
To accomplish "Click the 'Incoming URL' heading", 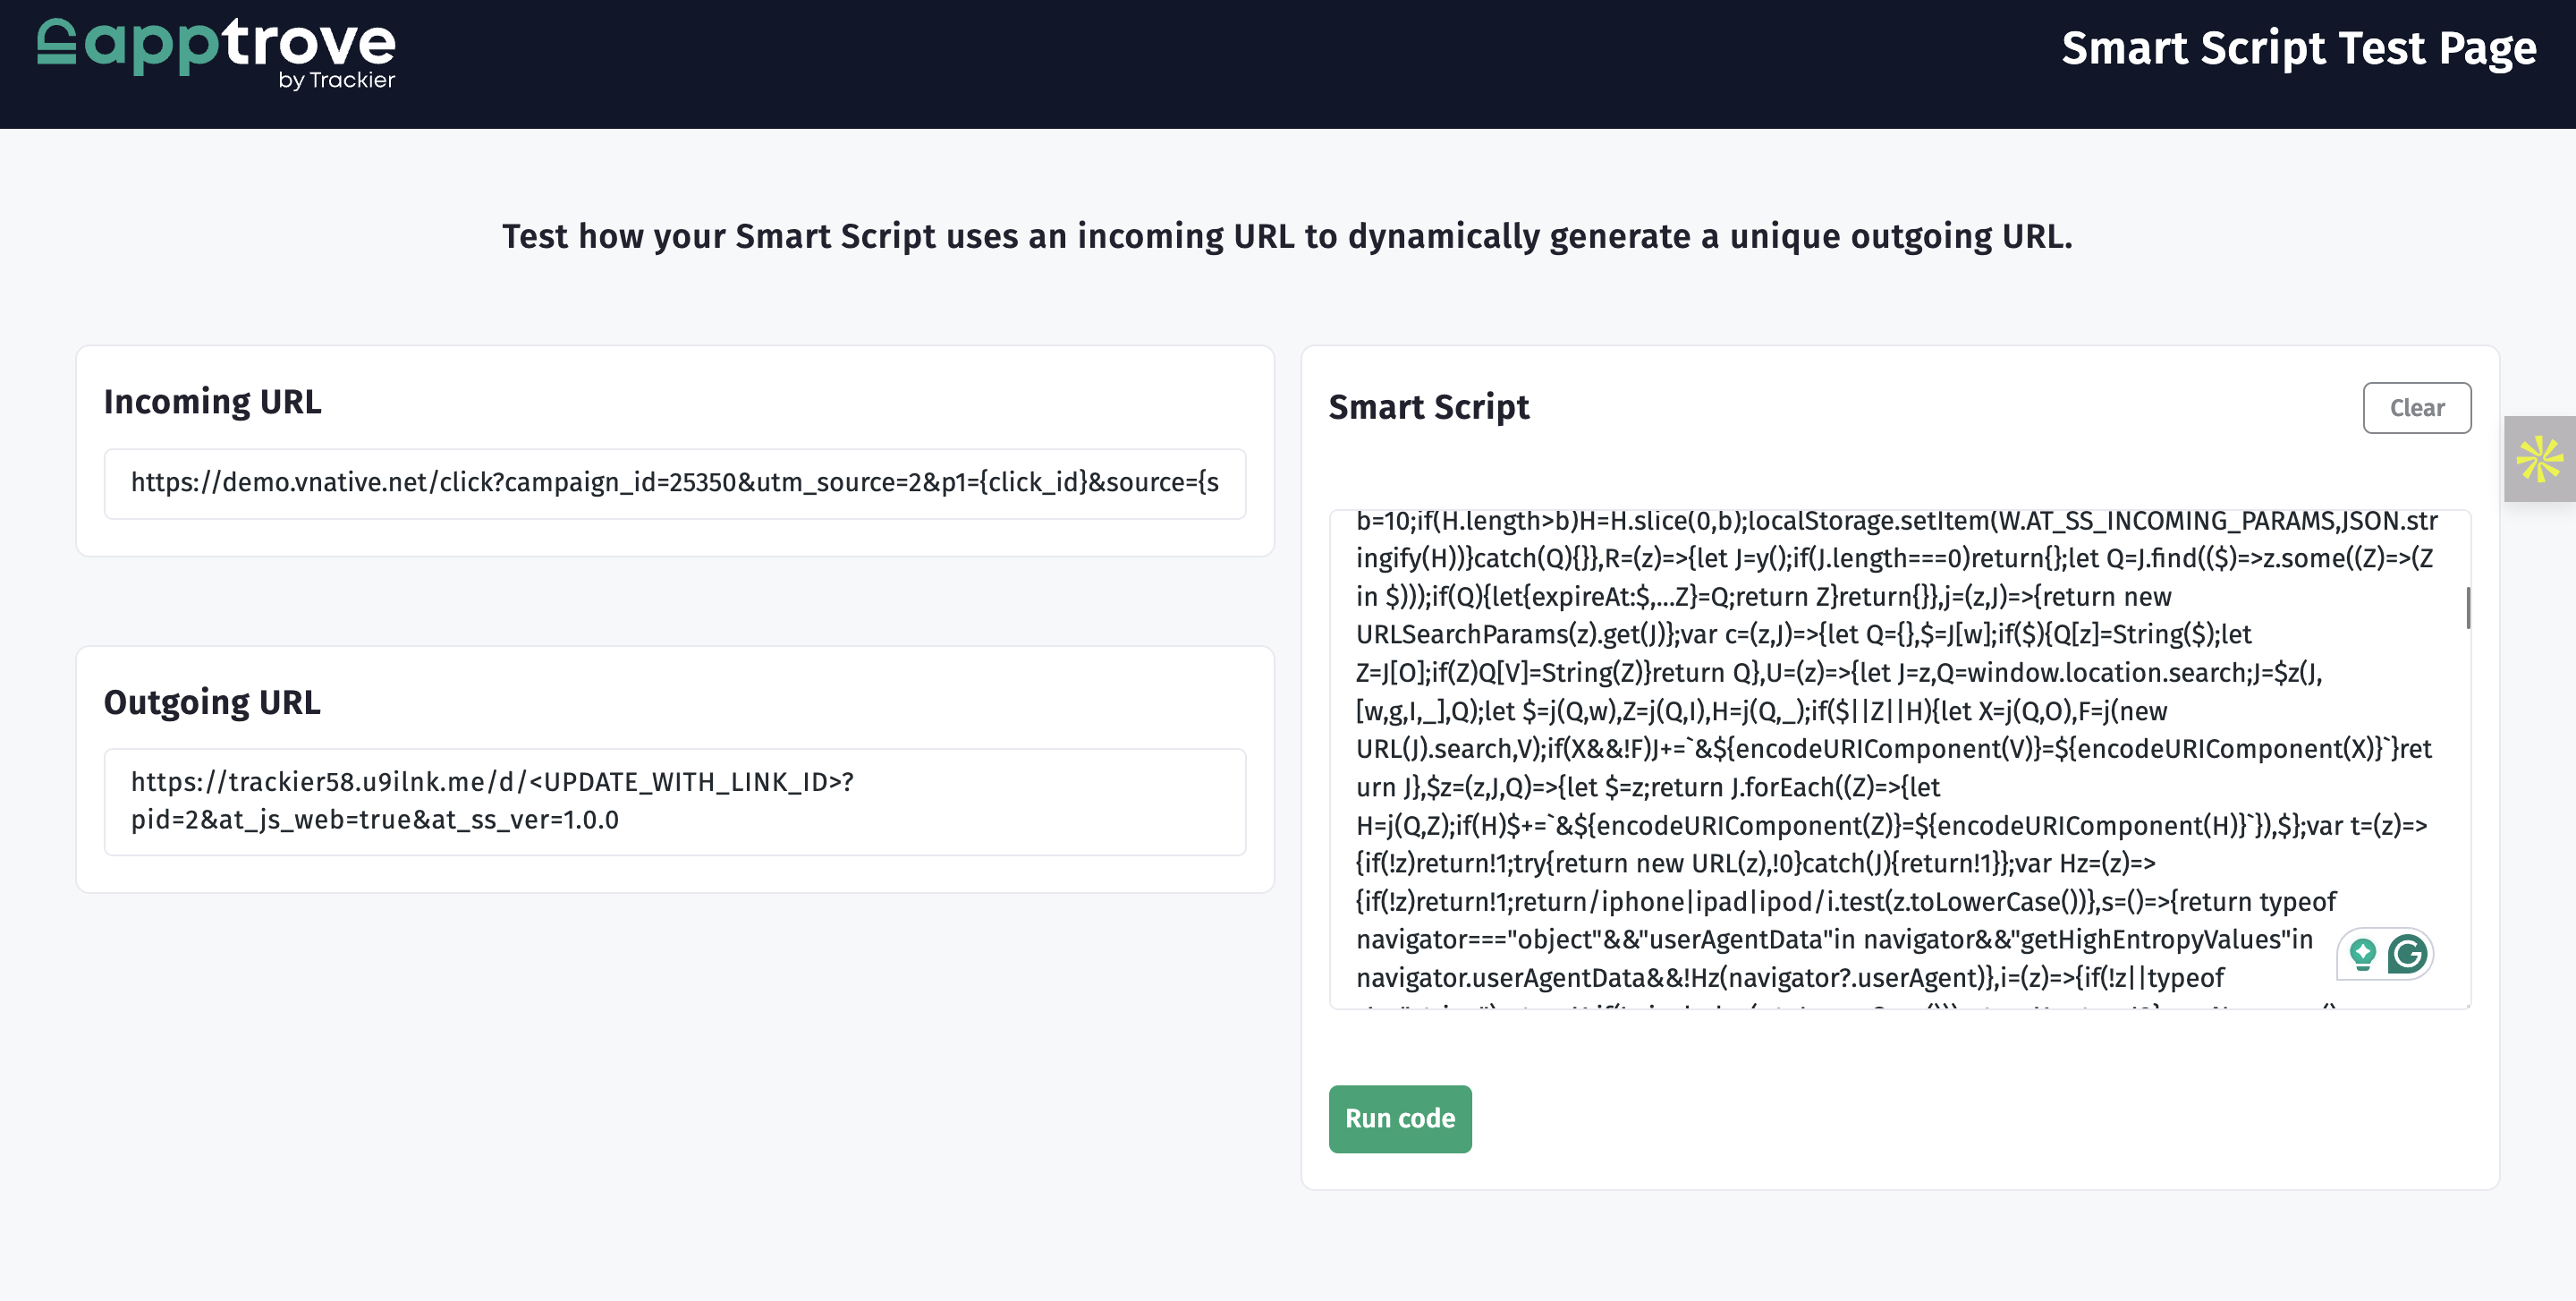I will pos(212,401).
